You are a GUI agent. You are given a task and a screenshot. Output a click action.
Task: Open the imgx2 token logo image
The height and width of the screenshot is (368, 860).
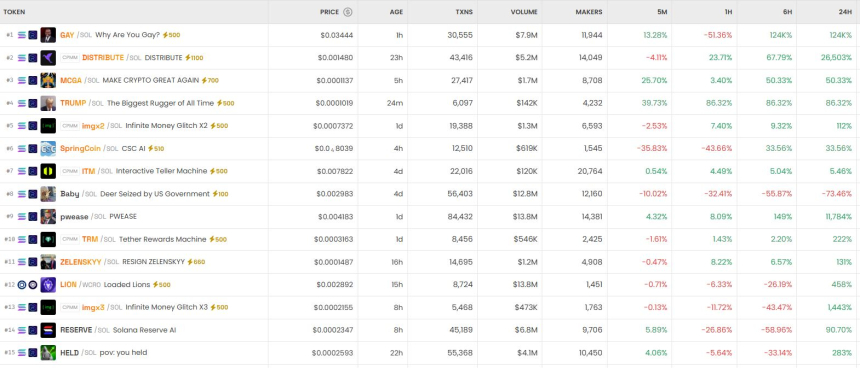[48, 126]
